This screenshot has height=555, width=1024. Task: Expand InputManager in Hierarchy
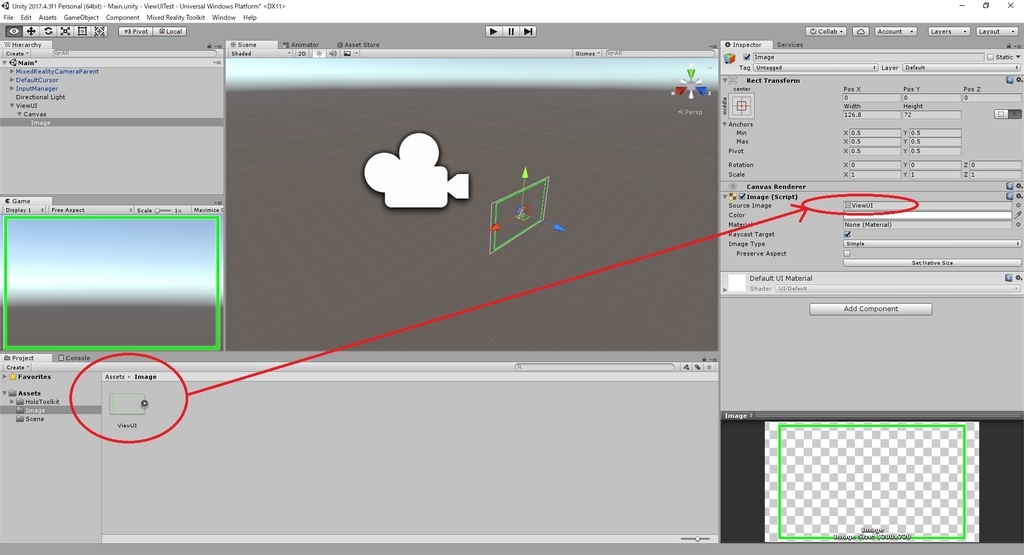tap(12, 88)
